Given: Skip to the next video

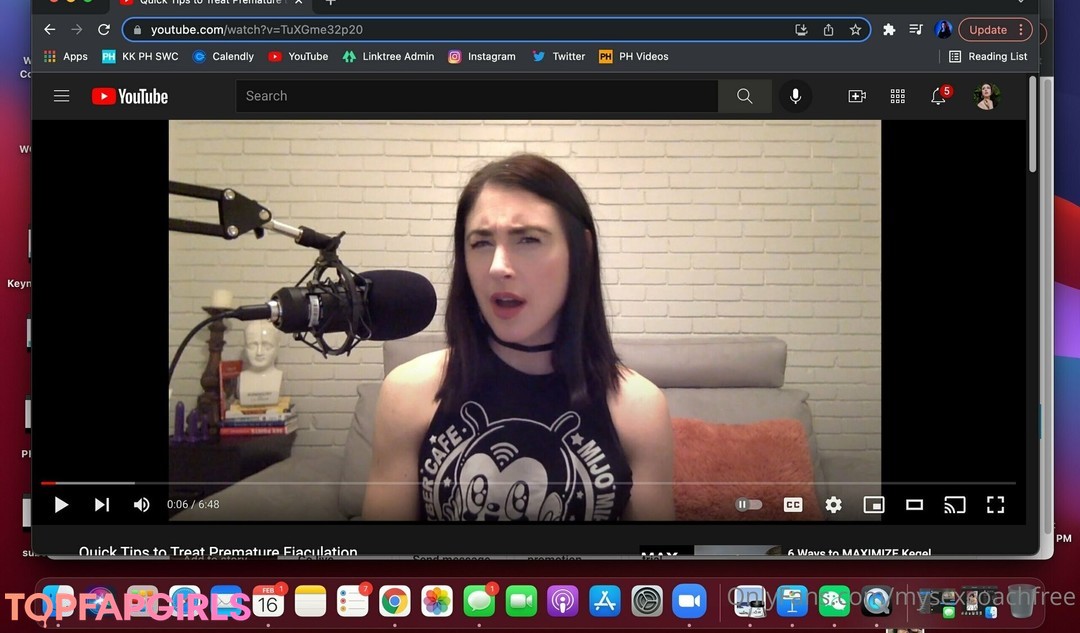Looking at the screenshot, I should pyautogui.click(x=102, y=505).
